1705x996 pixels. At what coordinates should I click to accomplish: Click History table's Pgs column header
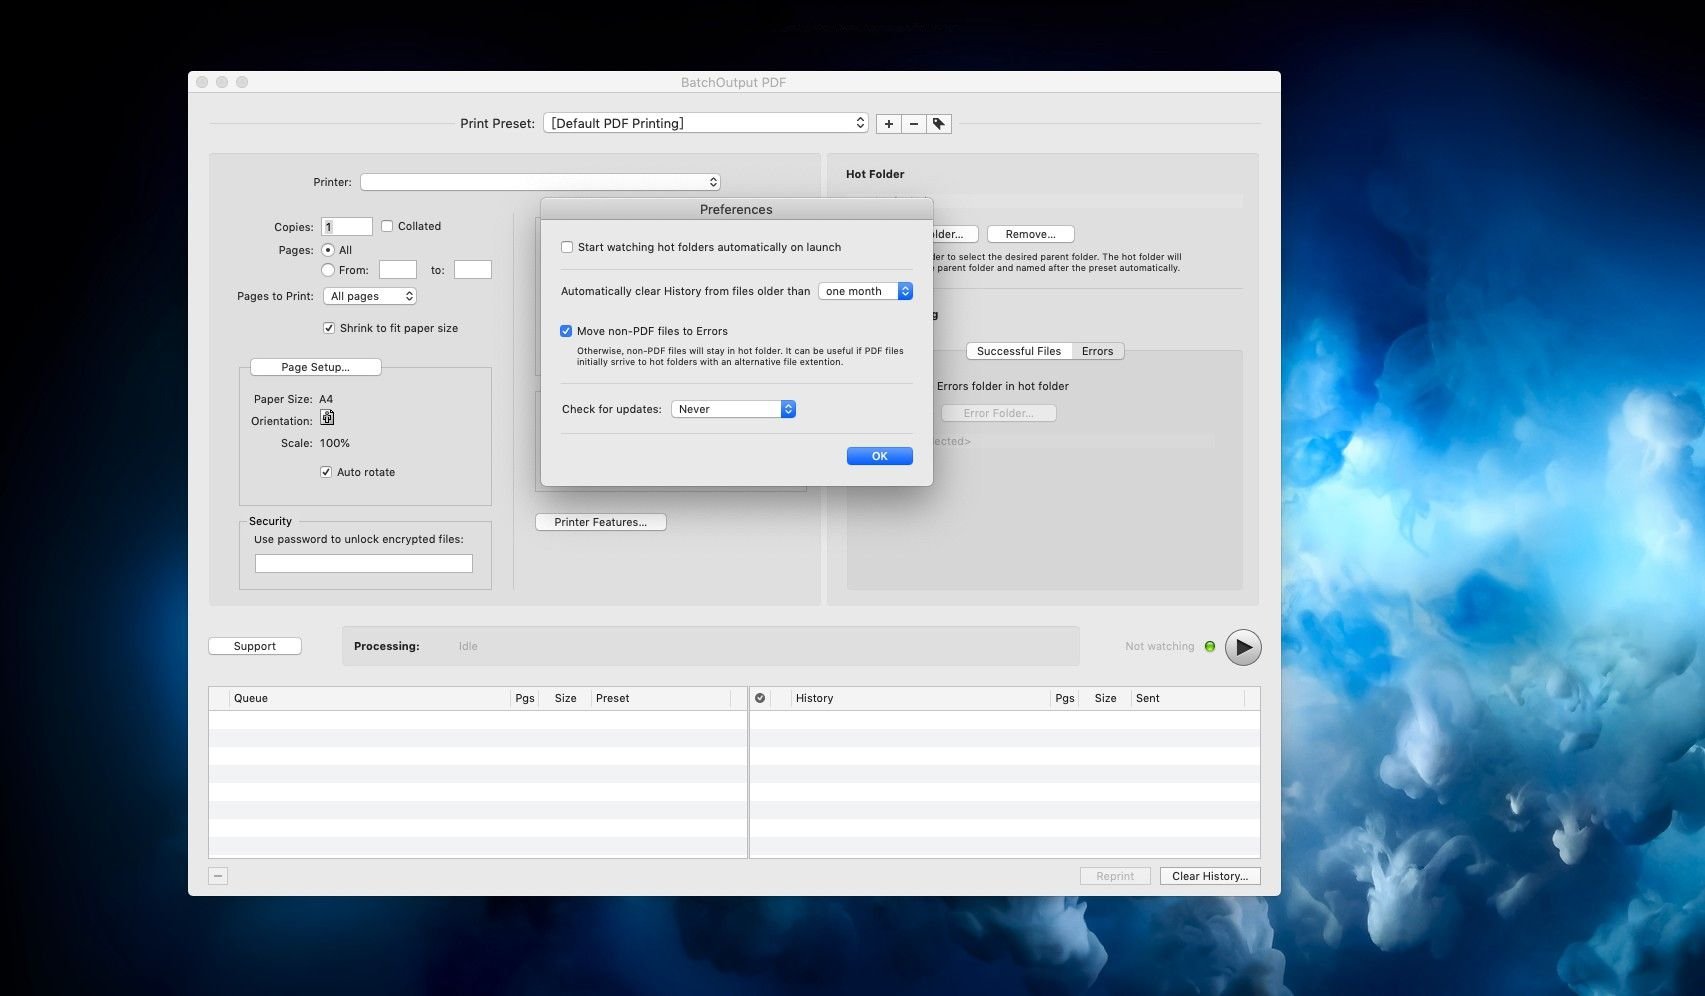[x=1065, y=698]
